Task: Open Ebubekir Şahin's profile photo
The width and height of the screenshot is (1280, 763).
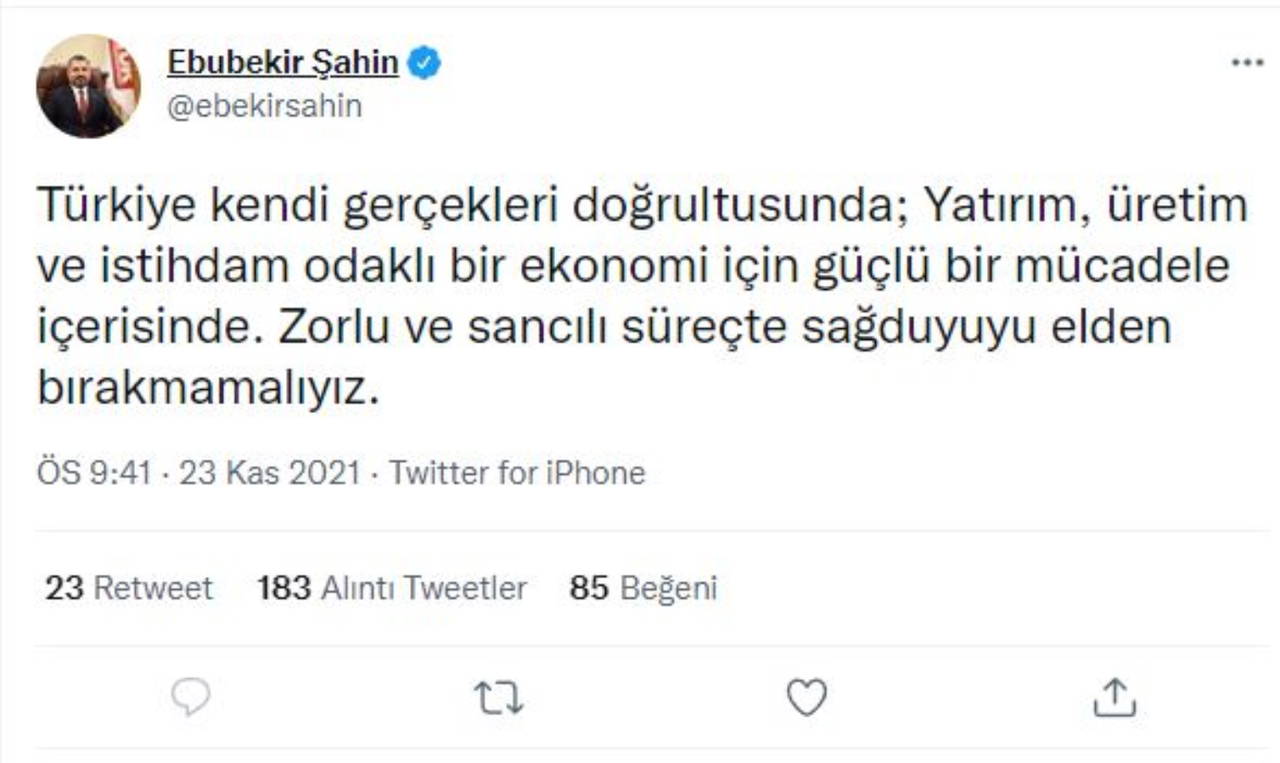Action: click(88, 87)
